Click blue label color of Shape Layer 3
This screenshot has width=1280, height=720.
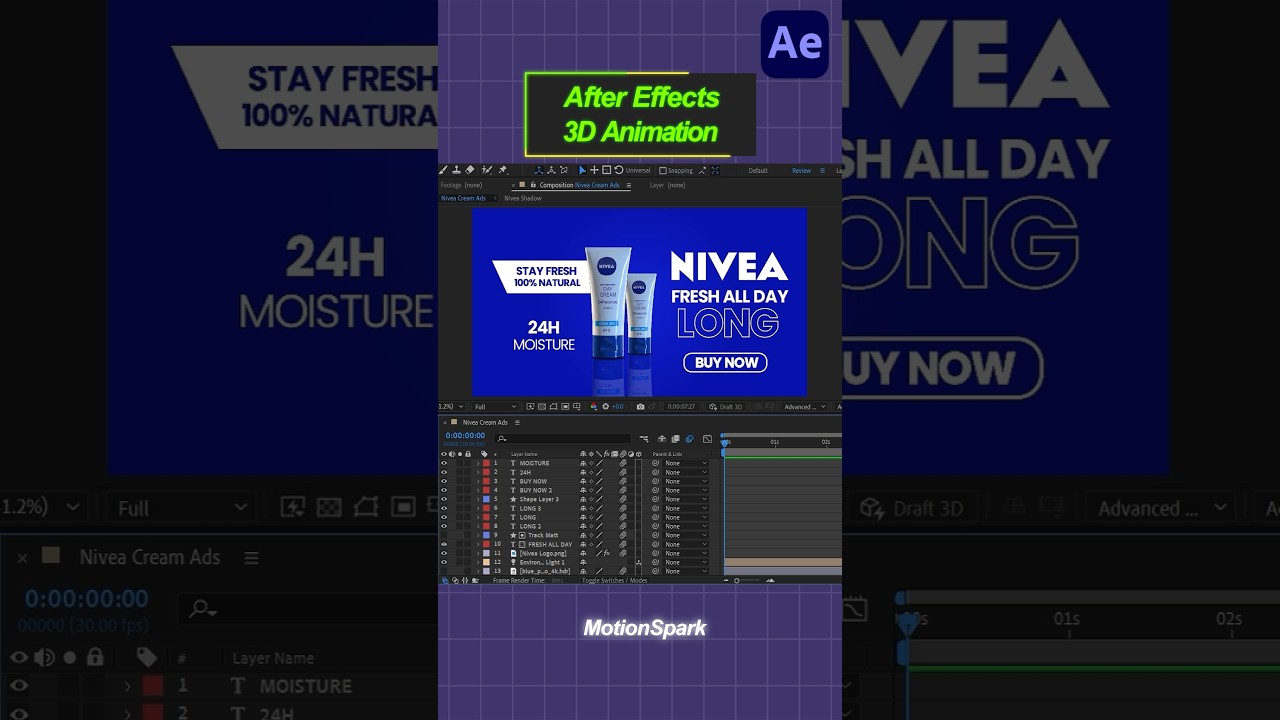coord(486,499)
